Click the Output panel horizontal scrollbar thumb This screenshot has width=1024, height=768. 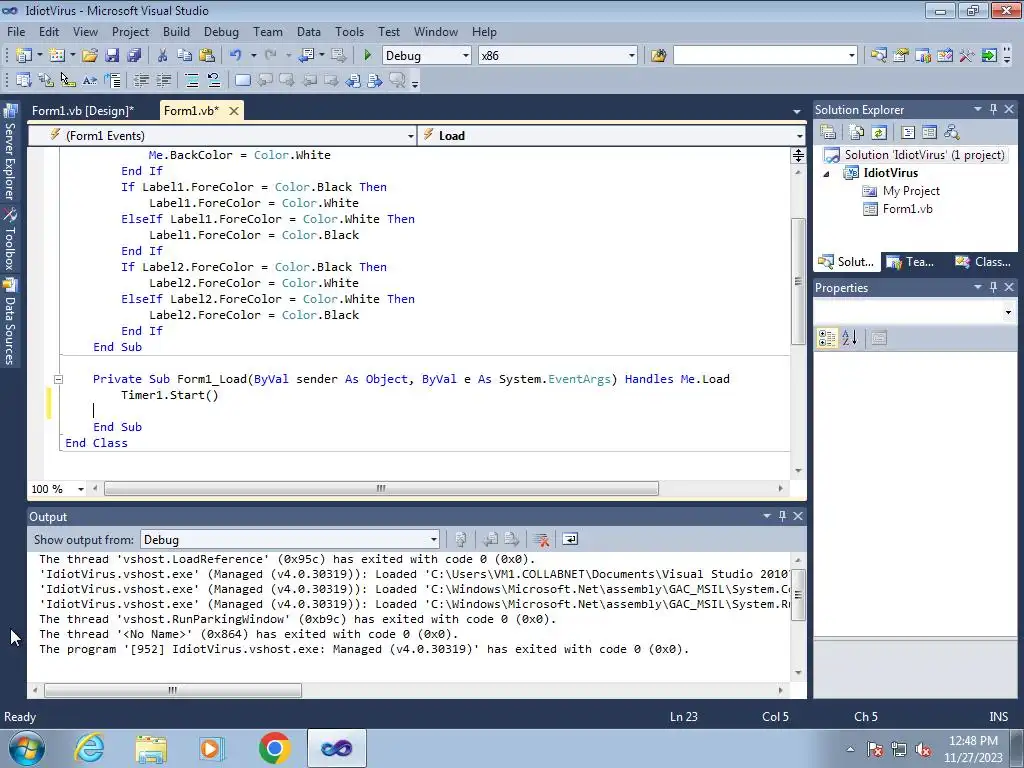tap(173, 690)
